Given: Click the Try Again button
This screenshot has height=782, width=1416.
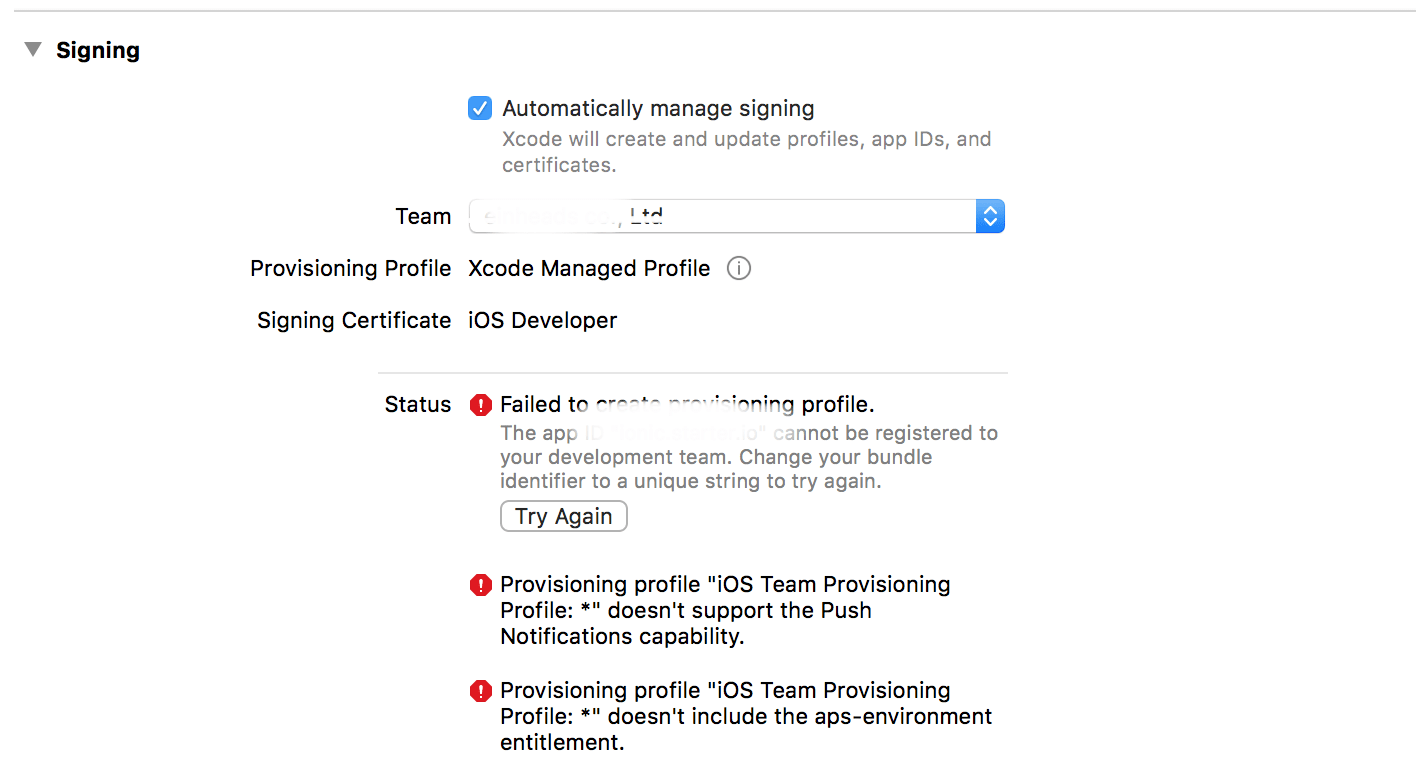Looking at the screenshot, I should pyautogui.click(x=564, y=516).
